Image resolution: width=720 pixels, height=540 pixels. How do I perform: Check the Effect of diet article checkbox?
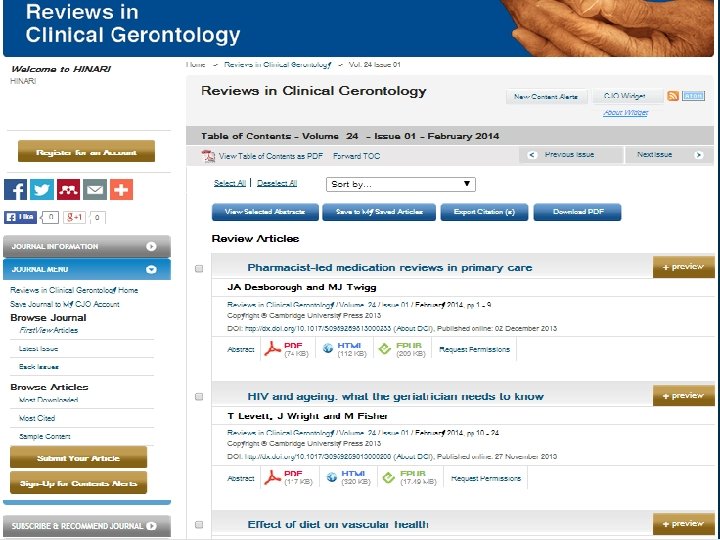tap(199, 525)
